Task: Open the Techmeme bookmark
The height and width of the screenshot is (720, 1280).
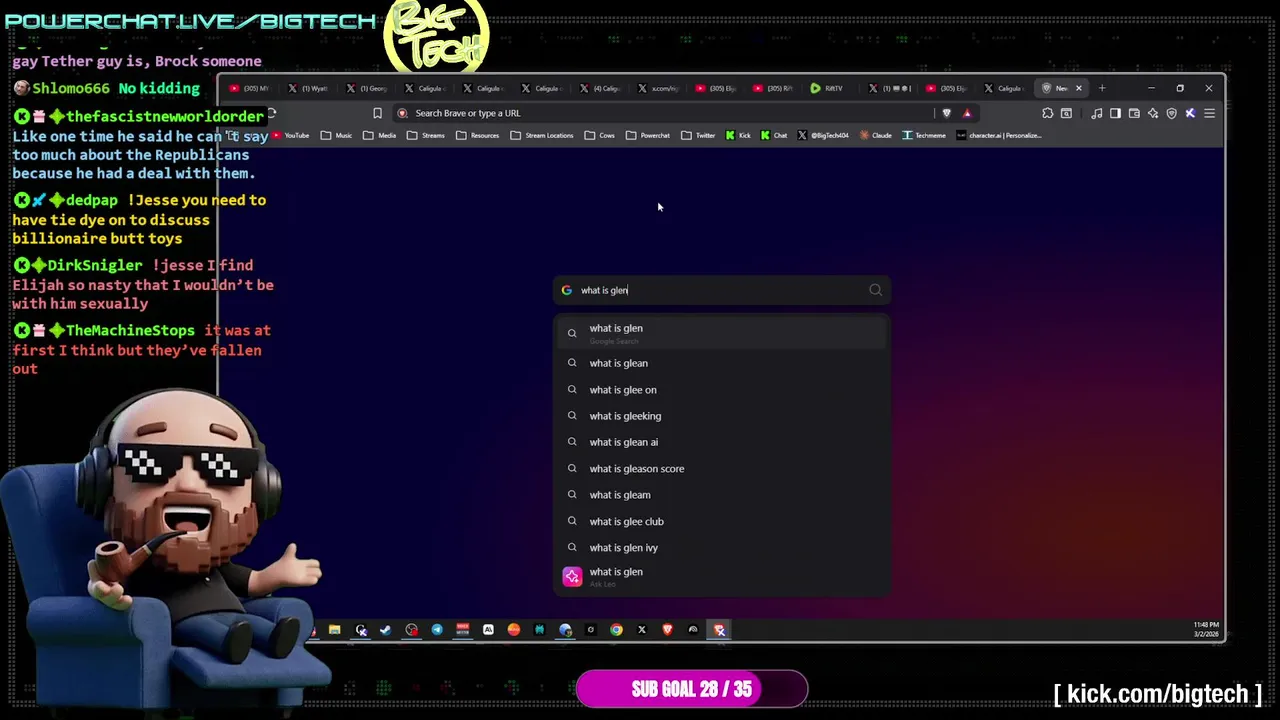Action: coord(923,135)
